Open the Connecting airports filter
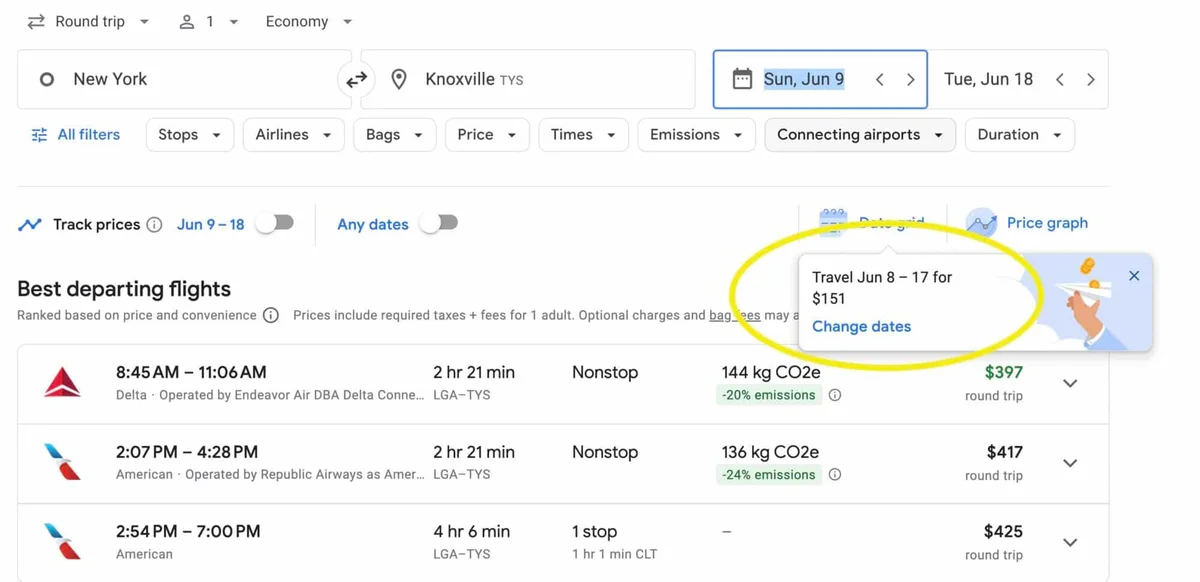The image size is (1200, 582). [859, 135]
